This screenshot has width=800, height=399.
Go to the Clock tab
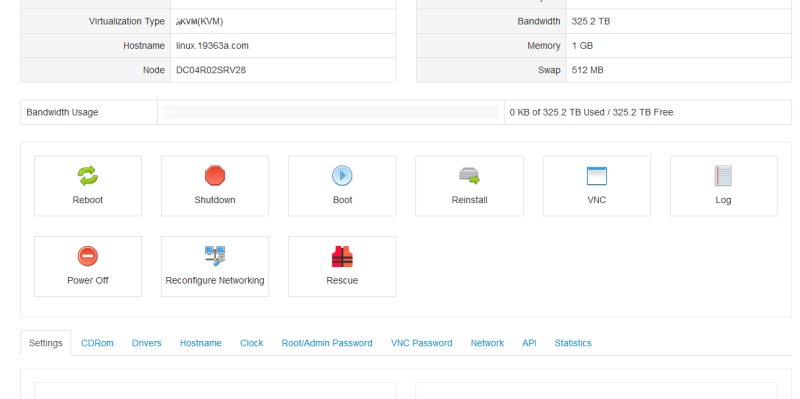pos(252,343)
